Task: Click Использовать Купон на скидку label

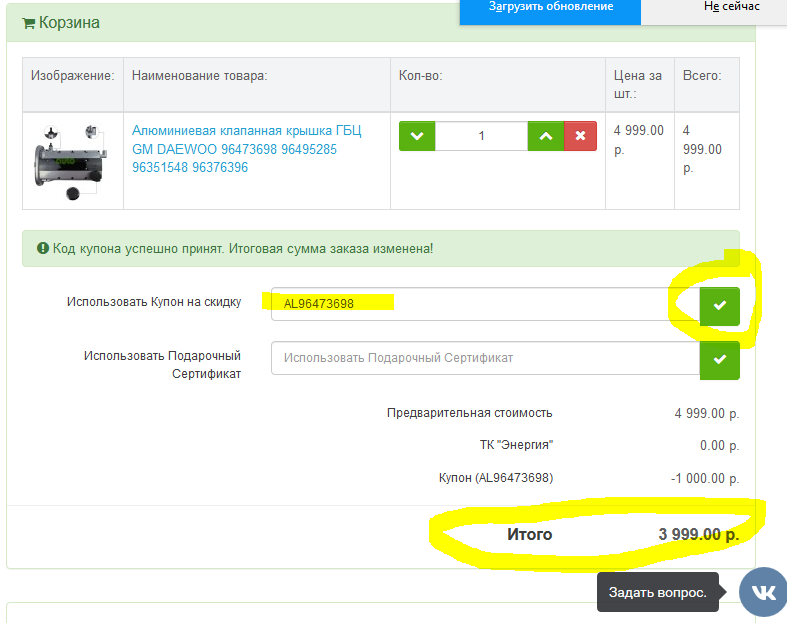Action: point(154,302)
